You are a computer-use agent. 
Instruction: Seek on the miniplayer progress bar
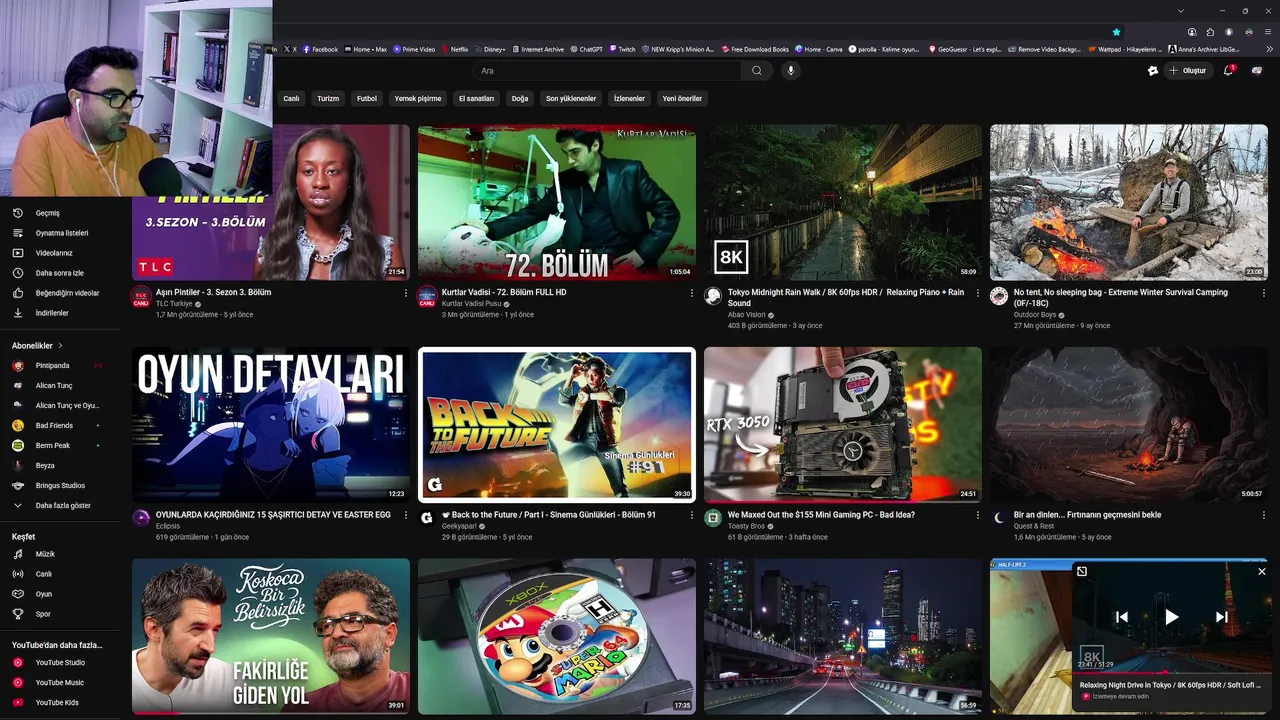[x=1171, y=673]
